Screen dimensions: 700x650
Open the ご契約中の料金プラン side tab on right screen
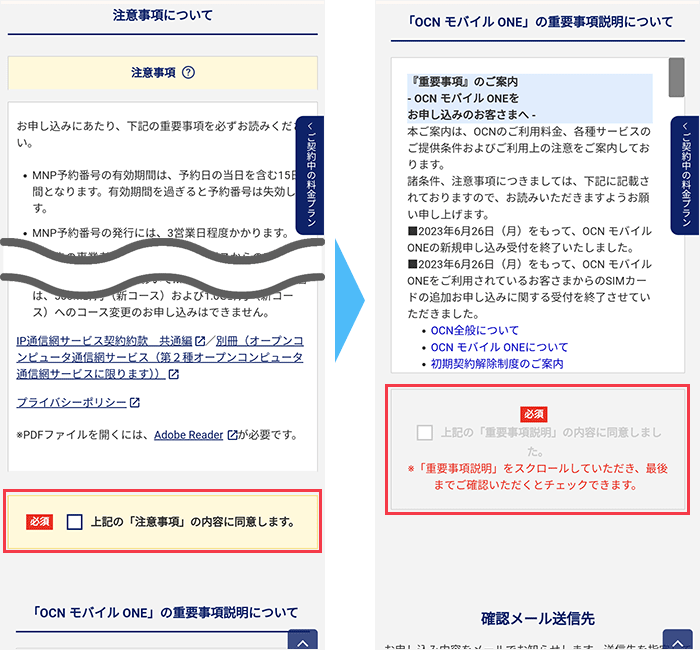click(685, 175)
